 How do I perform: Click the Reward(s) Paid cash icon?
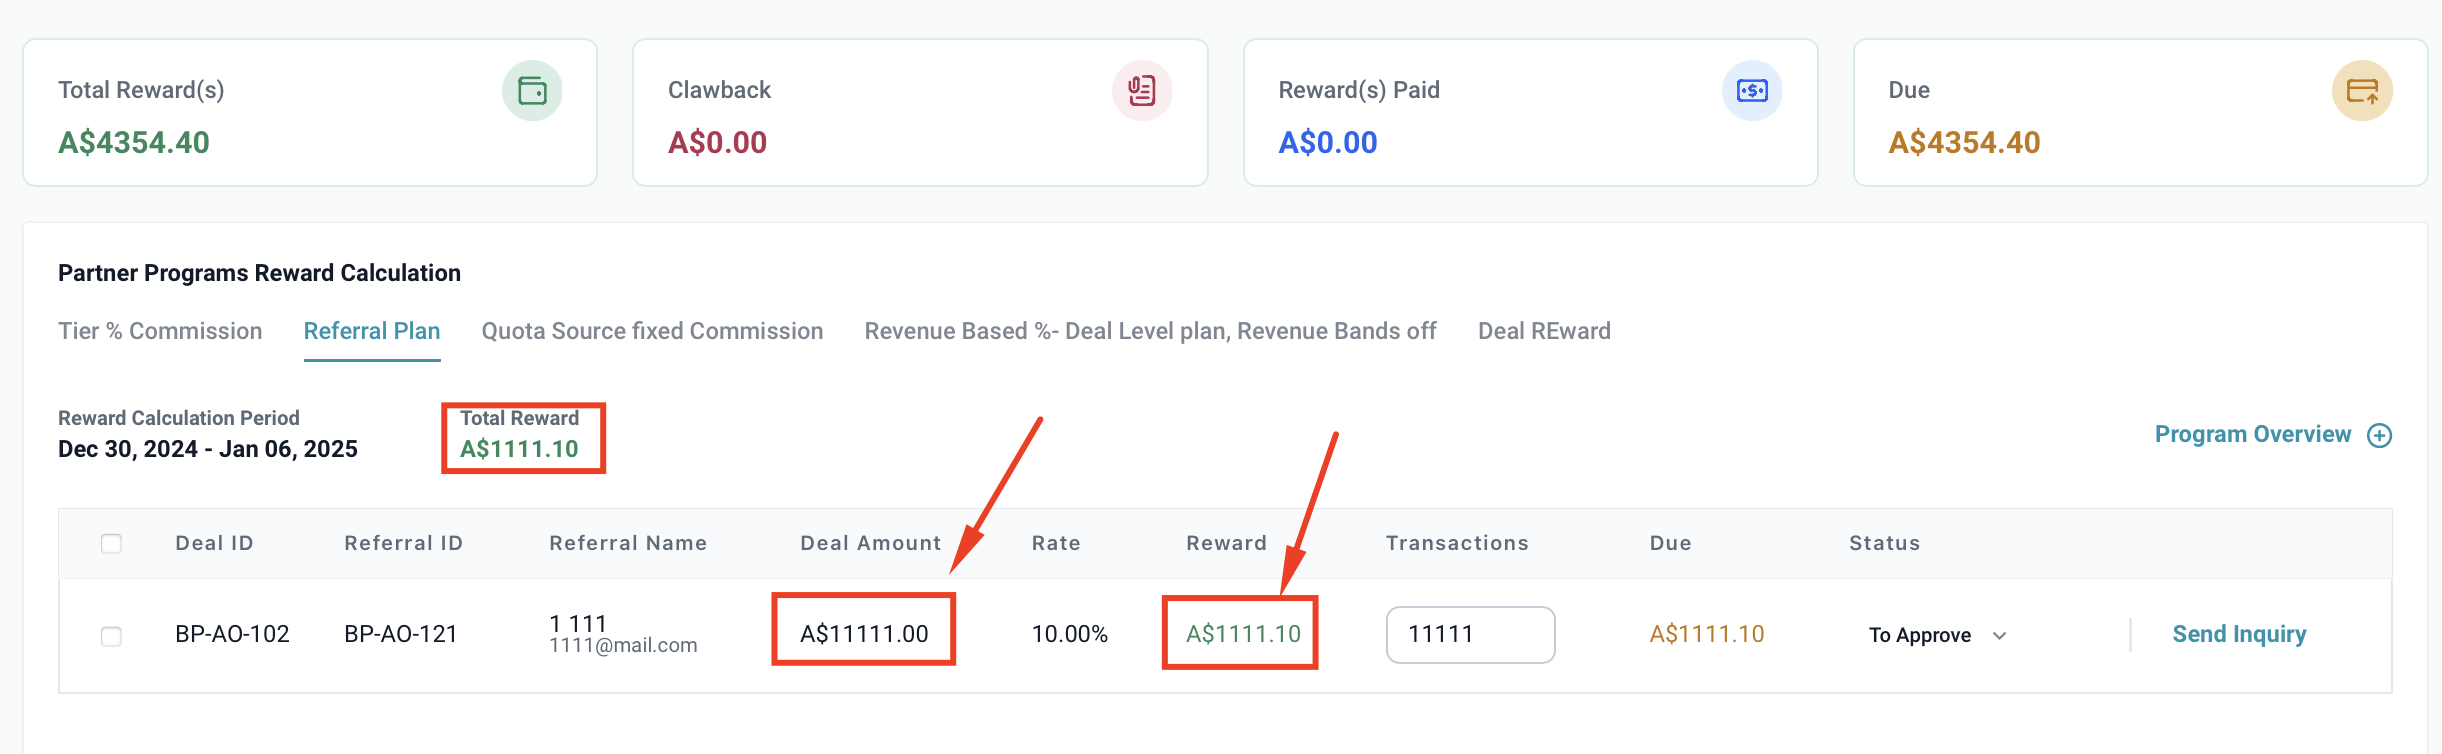(x=1752, y=91)
